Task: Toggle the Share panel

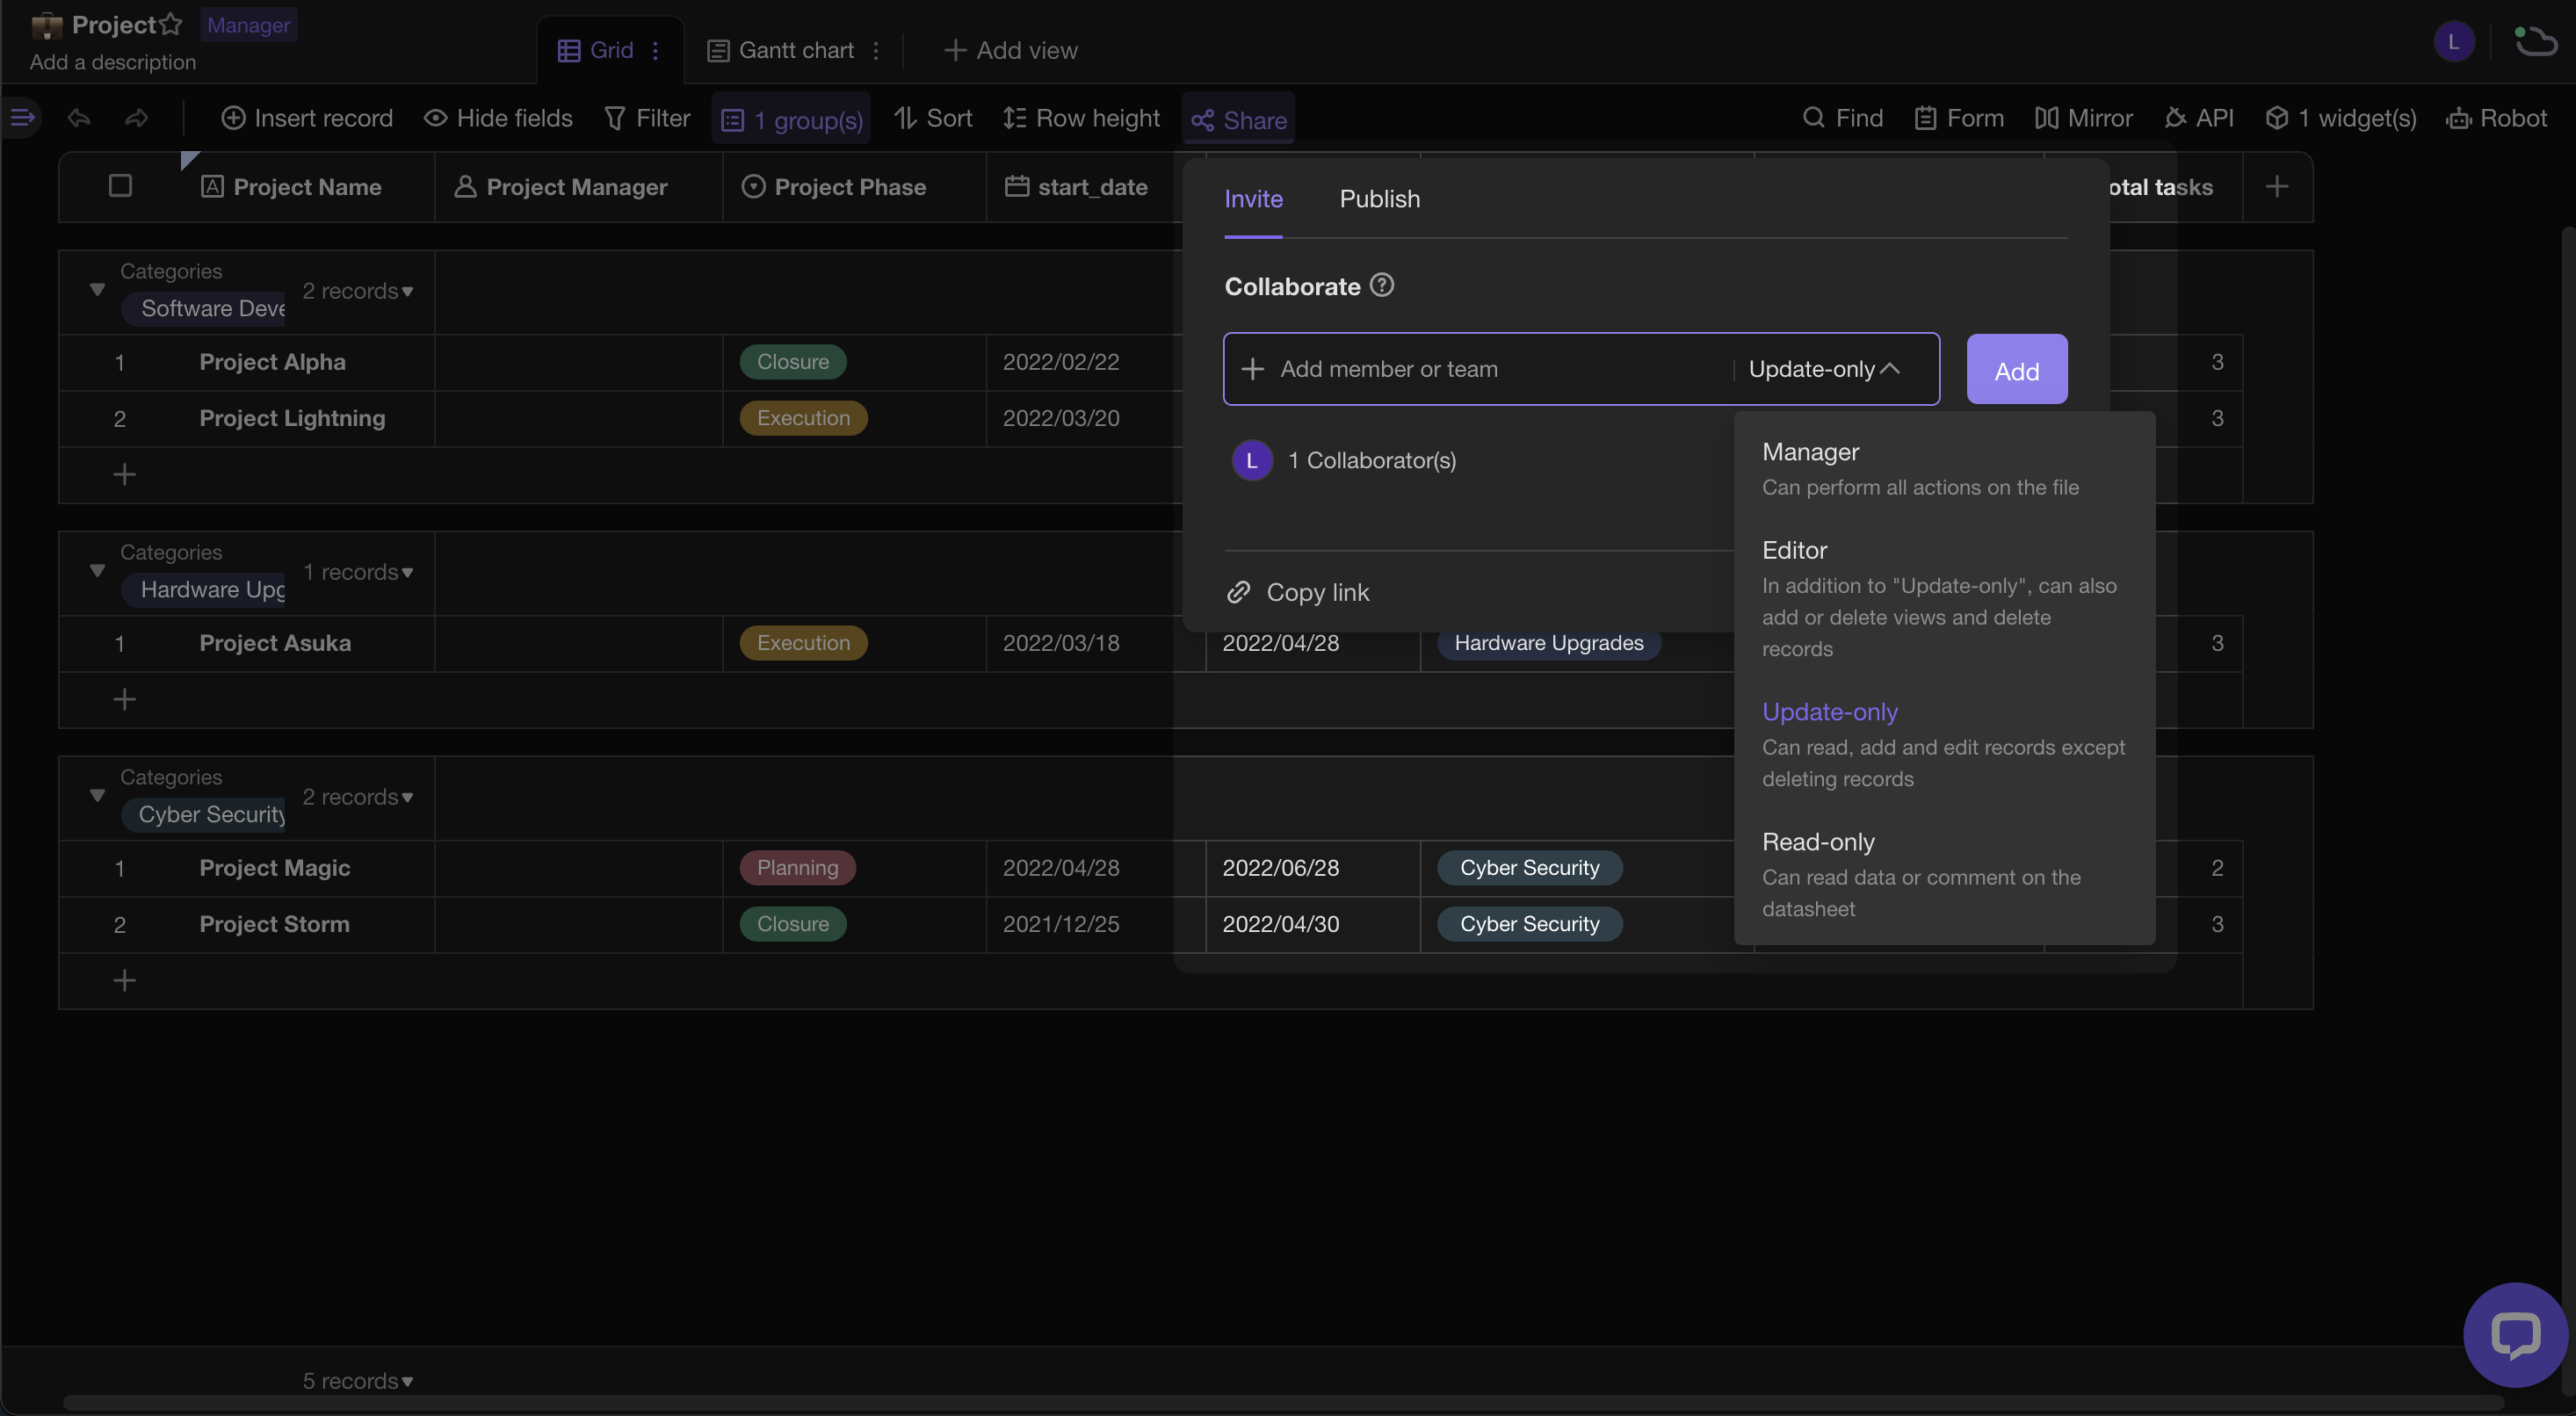Action: click(x=1238, y=120)
